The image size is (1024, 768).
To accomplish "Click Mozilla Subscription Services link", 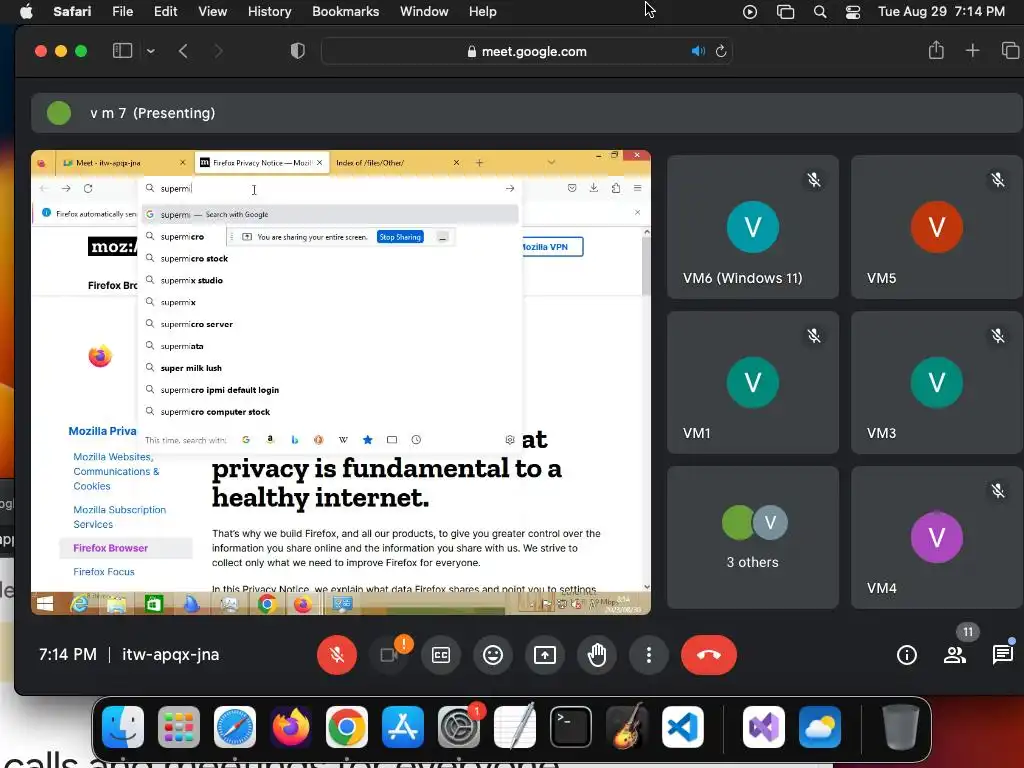I will tap(120, 517).
